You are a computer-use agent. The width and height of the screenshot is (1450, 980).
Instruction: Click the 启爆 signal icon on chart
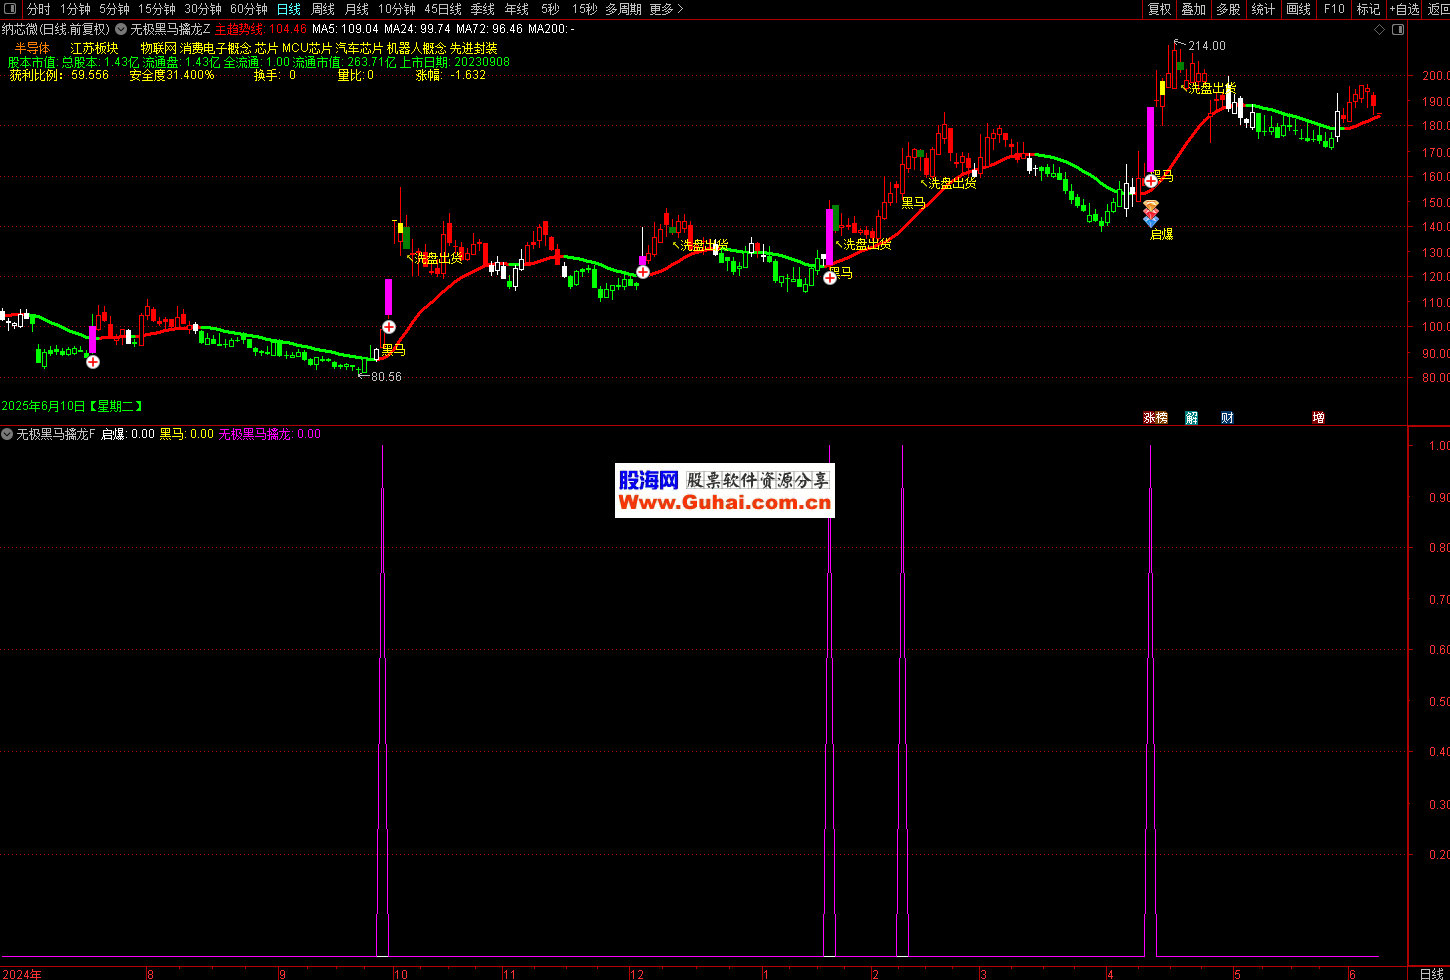pyautogui.click(x=1151, y=212)
